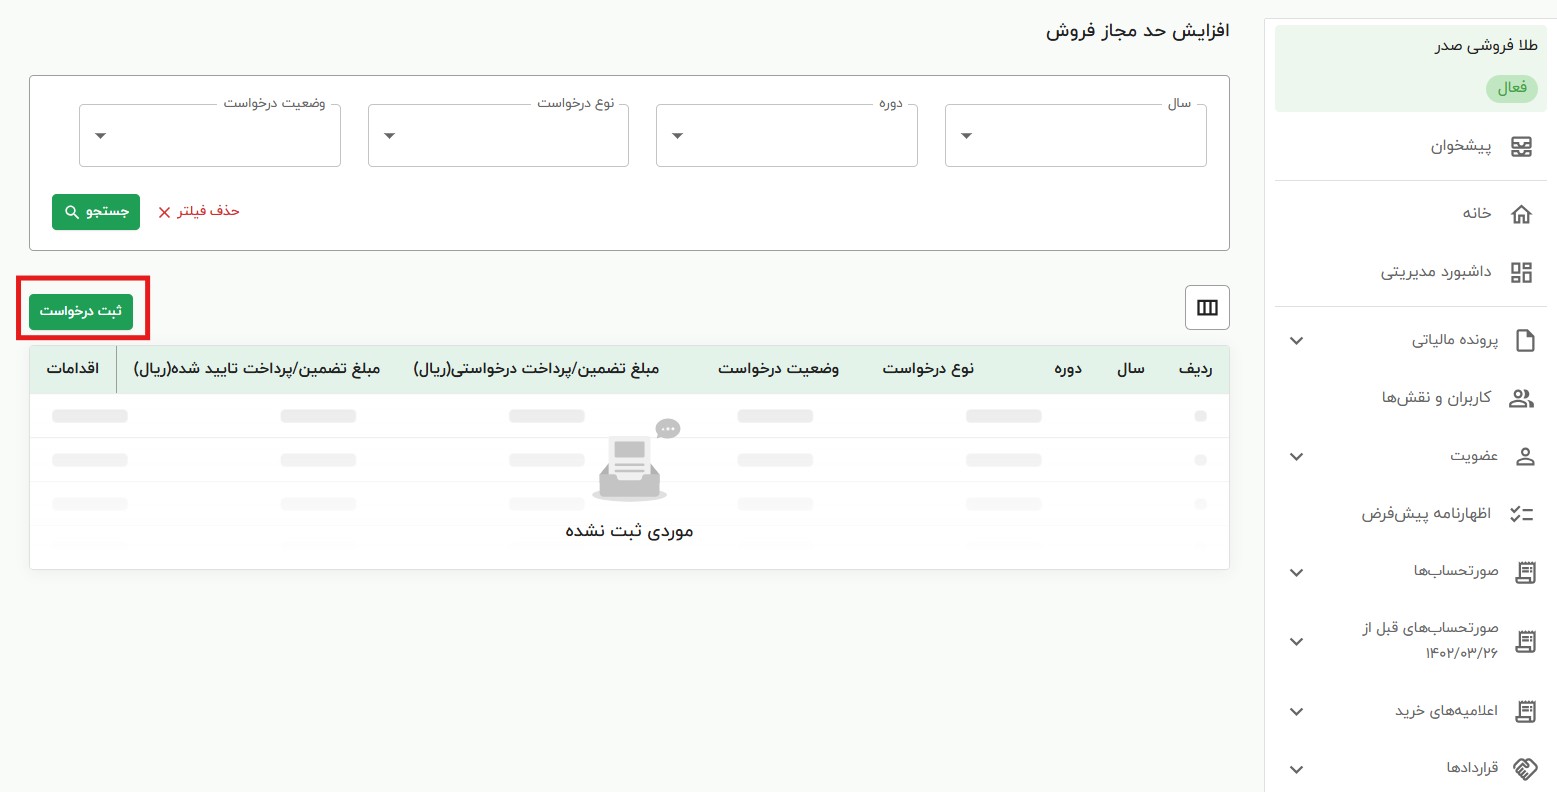This screenshot has height=792, width=1557.
Task: Click the اعلامیه‌های خرید receipt icon
Action: tap(1525, 711)
